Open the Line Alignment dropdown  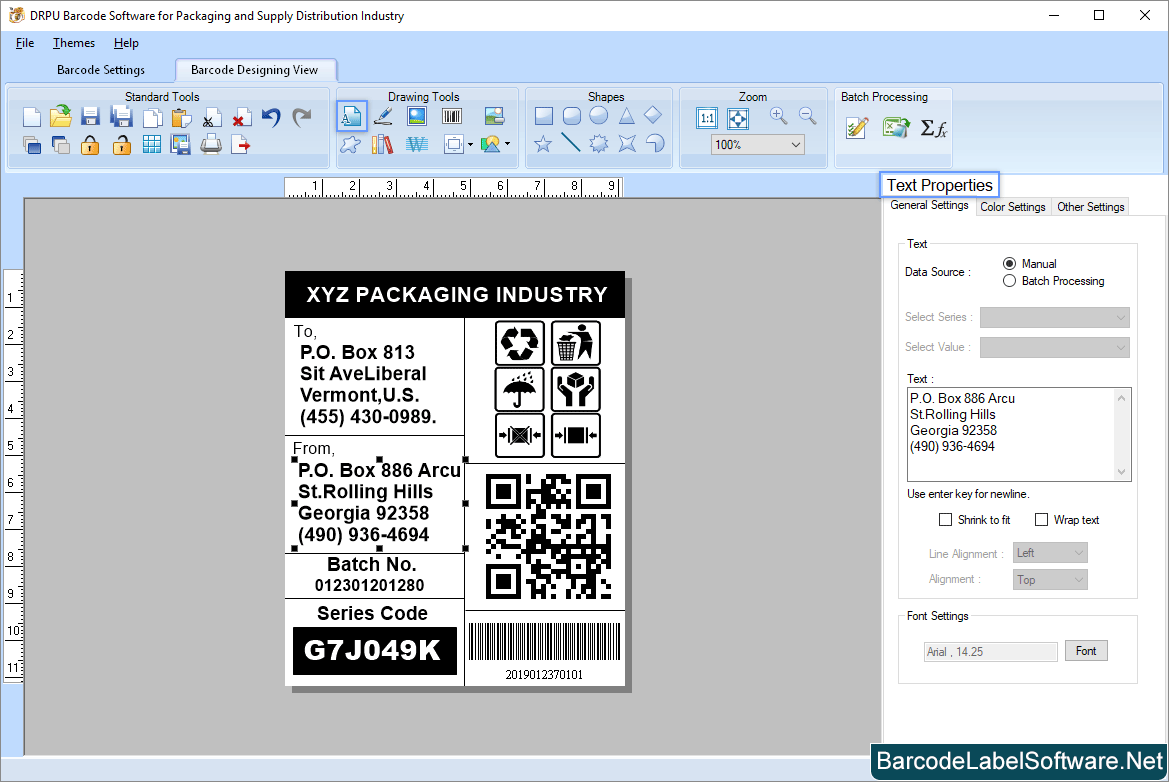[x=1050, y=552]
